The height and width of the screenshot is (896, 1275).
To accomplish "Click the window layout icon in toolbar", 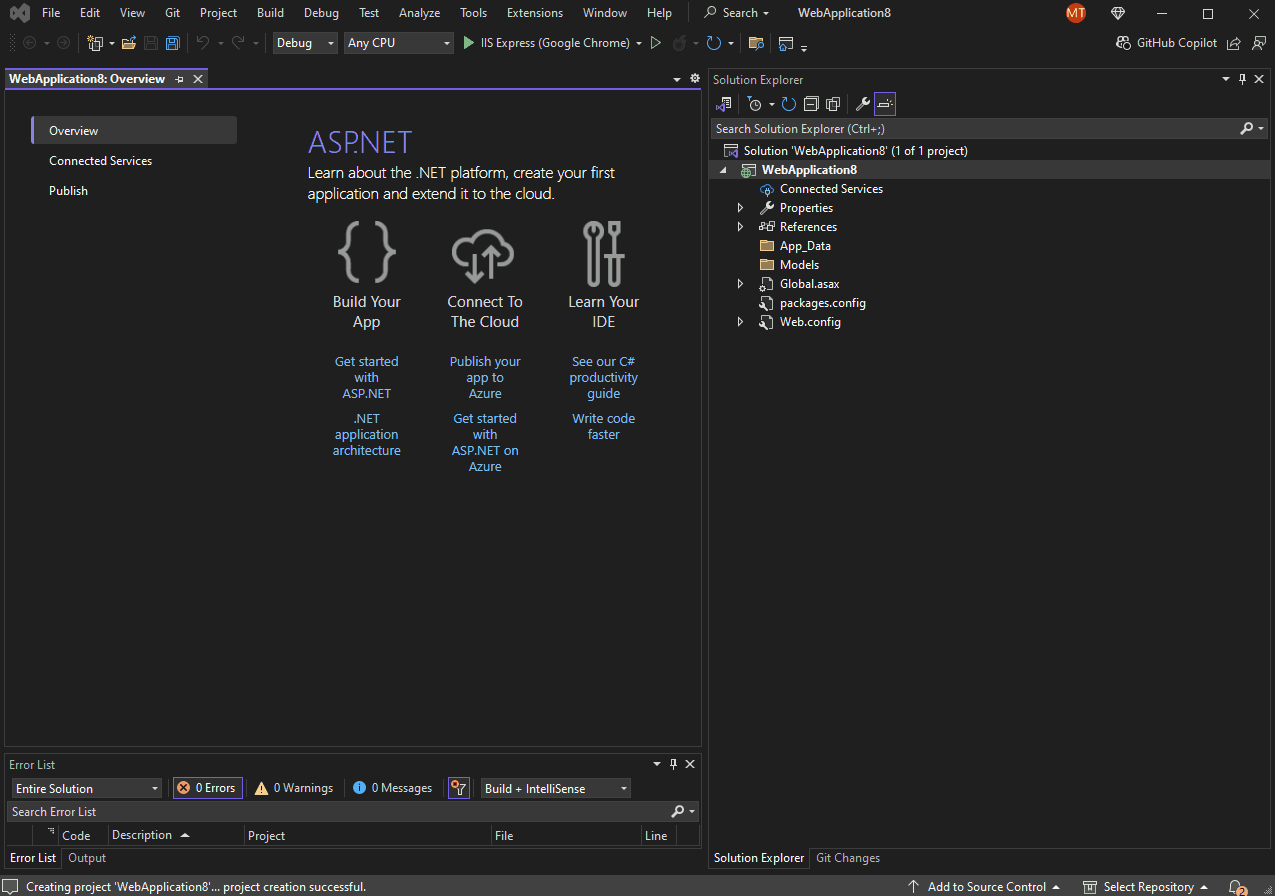I will (786, 43).
